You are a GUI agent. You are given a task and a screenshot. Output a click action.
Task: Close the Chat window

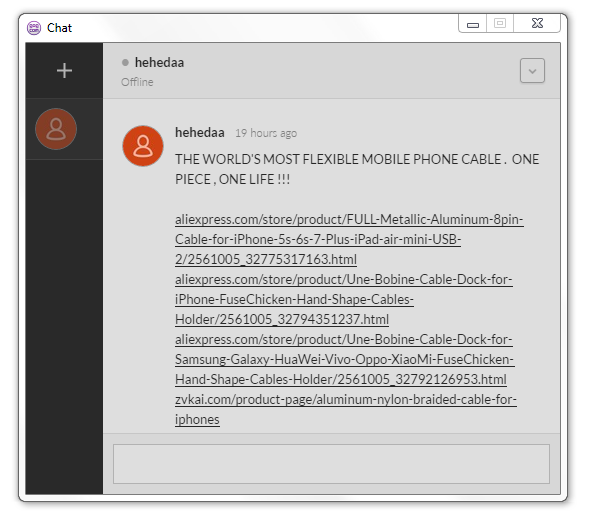tap(537, 24)
